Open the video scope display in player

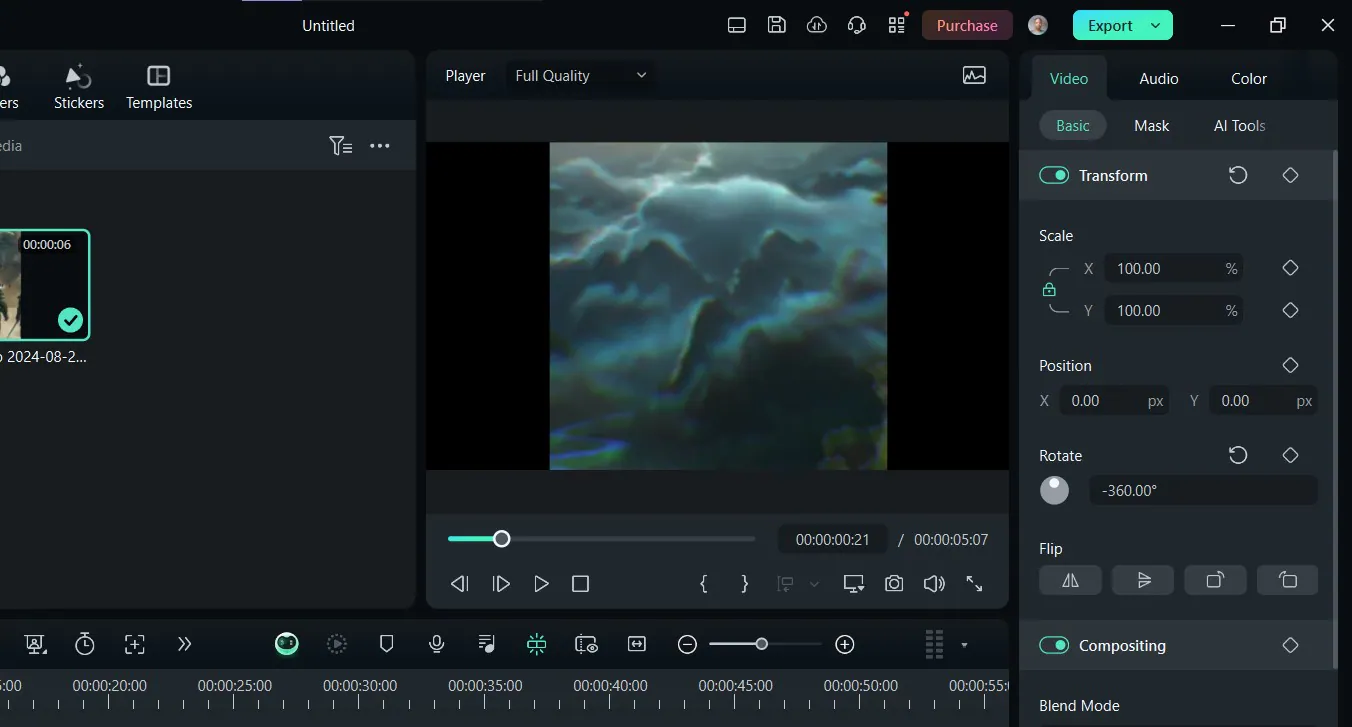tap(974, 75)
